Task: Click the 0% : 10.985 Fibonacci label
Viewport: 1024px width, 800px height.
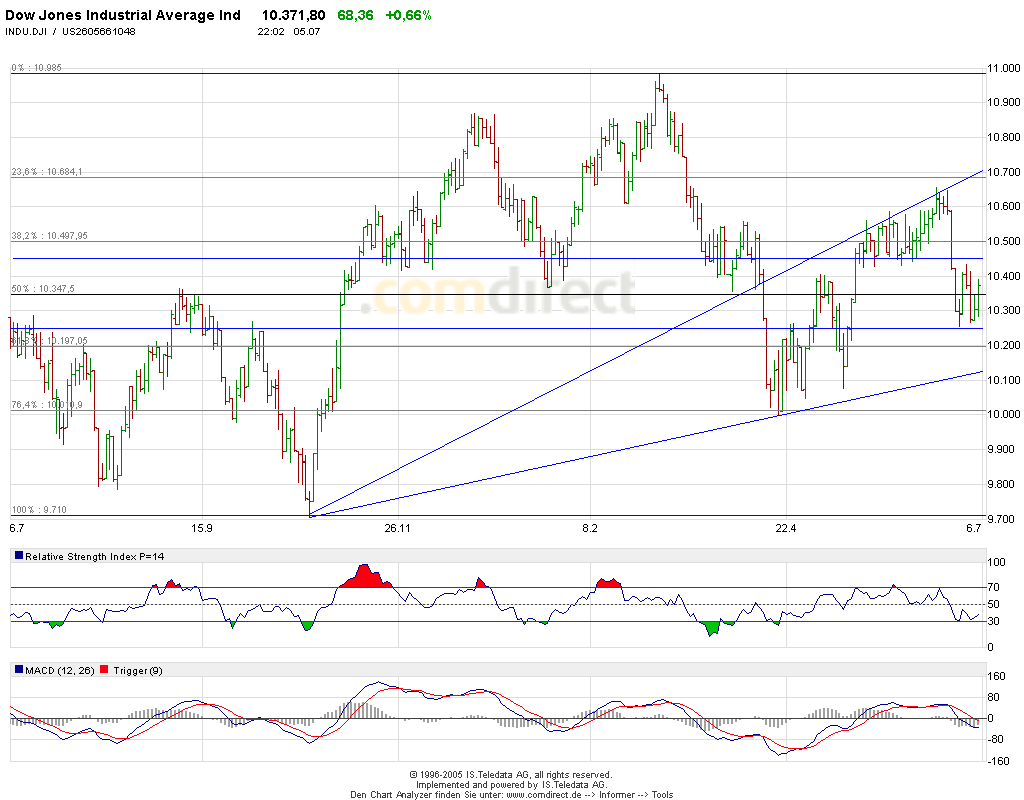Action: click(x=37, y=67)
